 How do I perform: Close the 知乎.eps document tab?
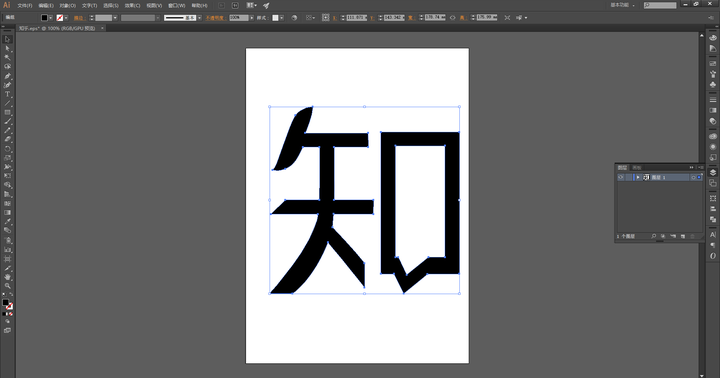click(x=102, y=28)
